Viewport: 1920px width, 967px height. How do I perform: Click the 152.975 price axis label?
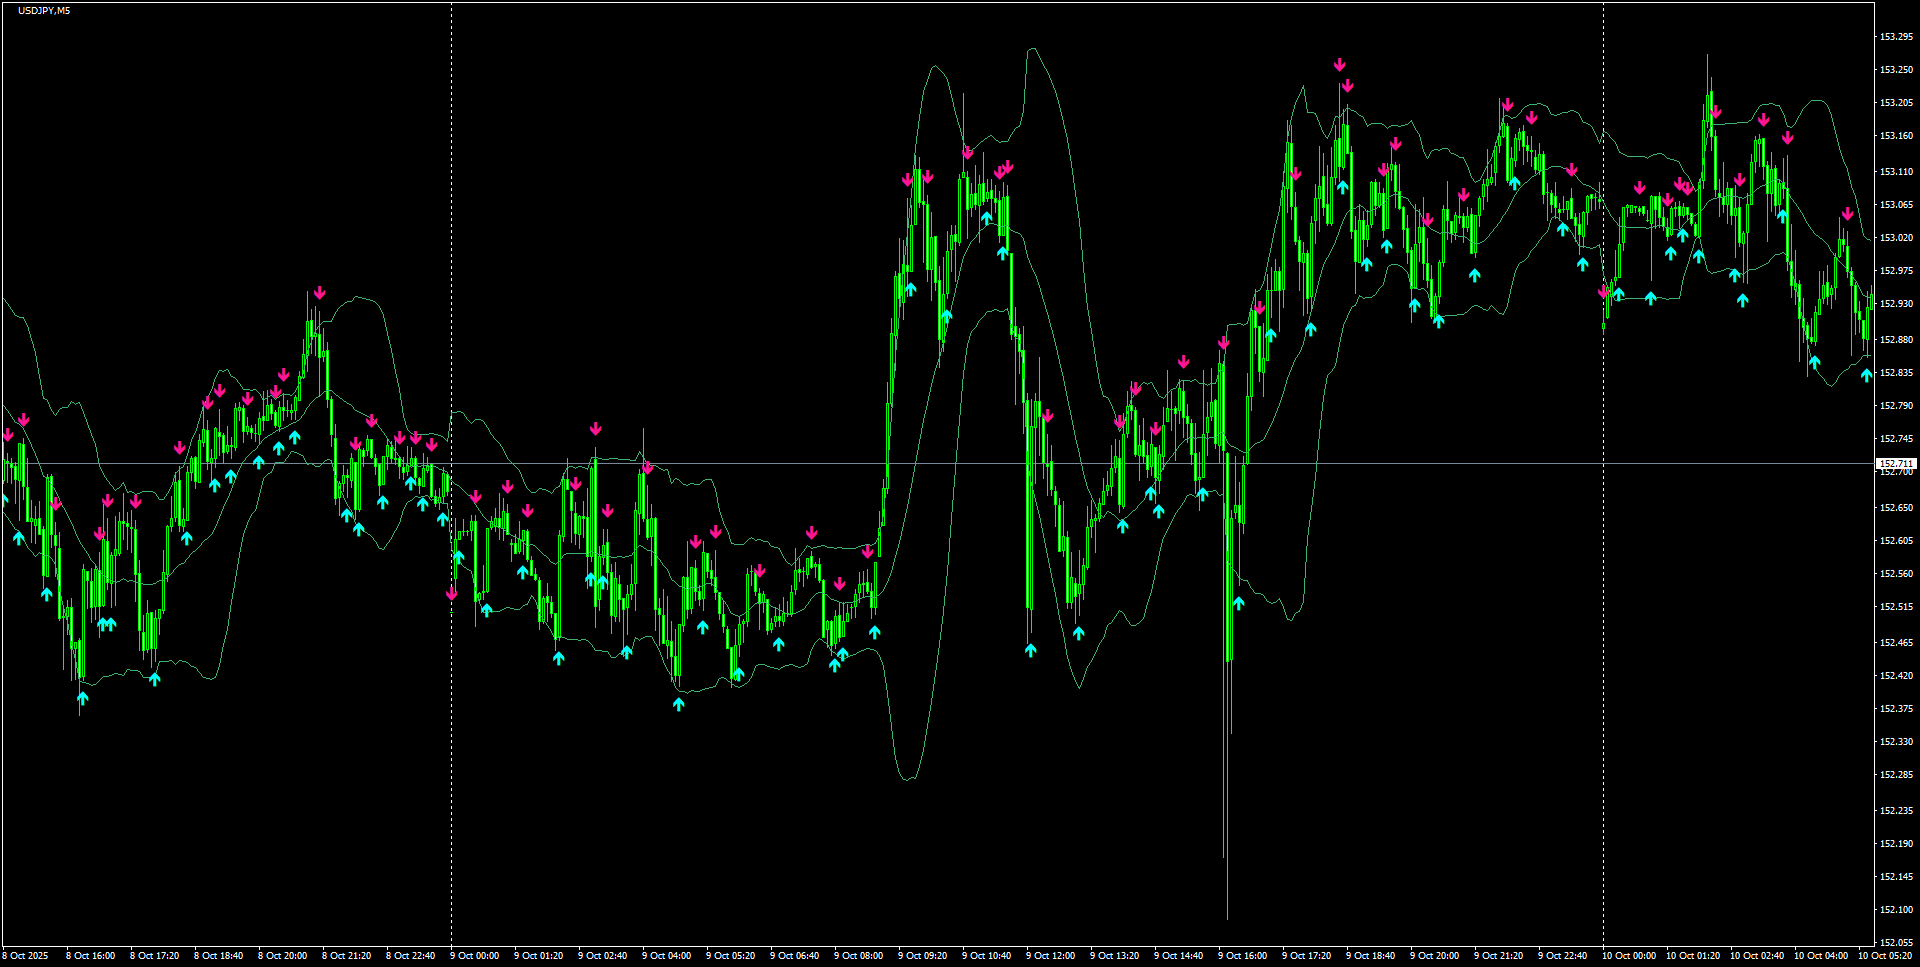point(1896,271)
